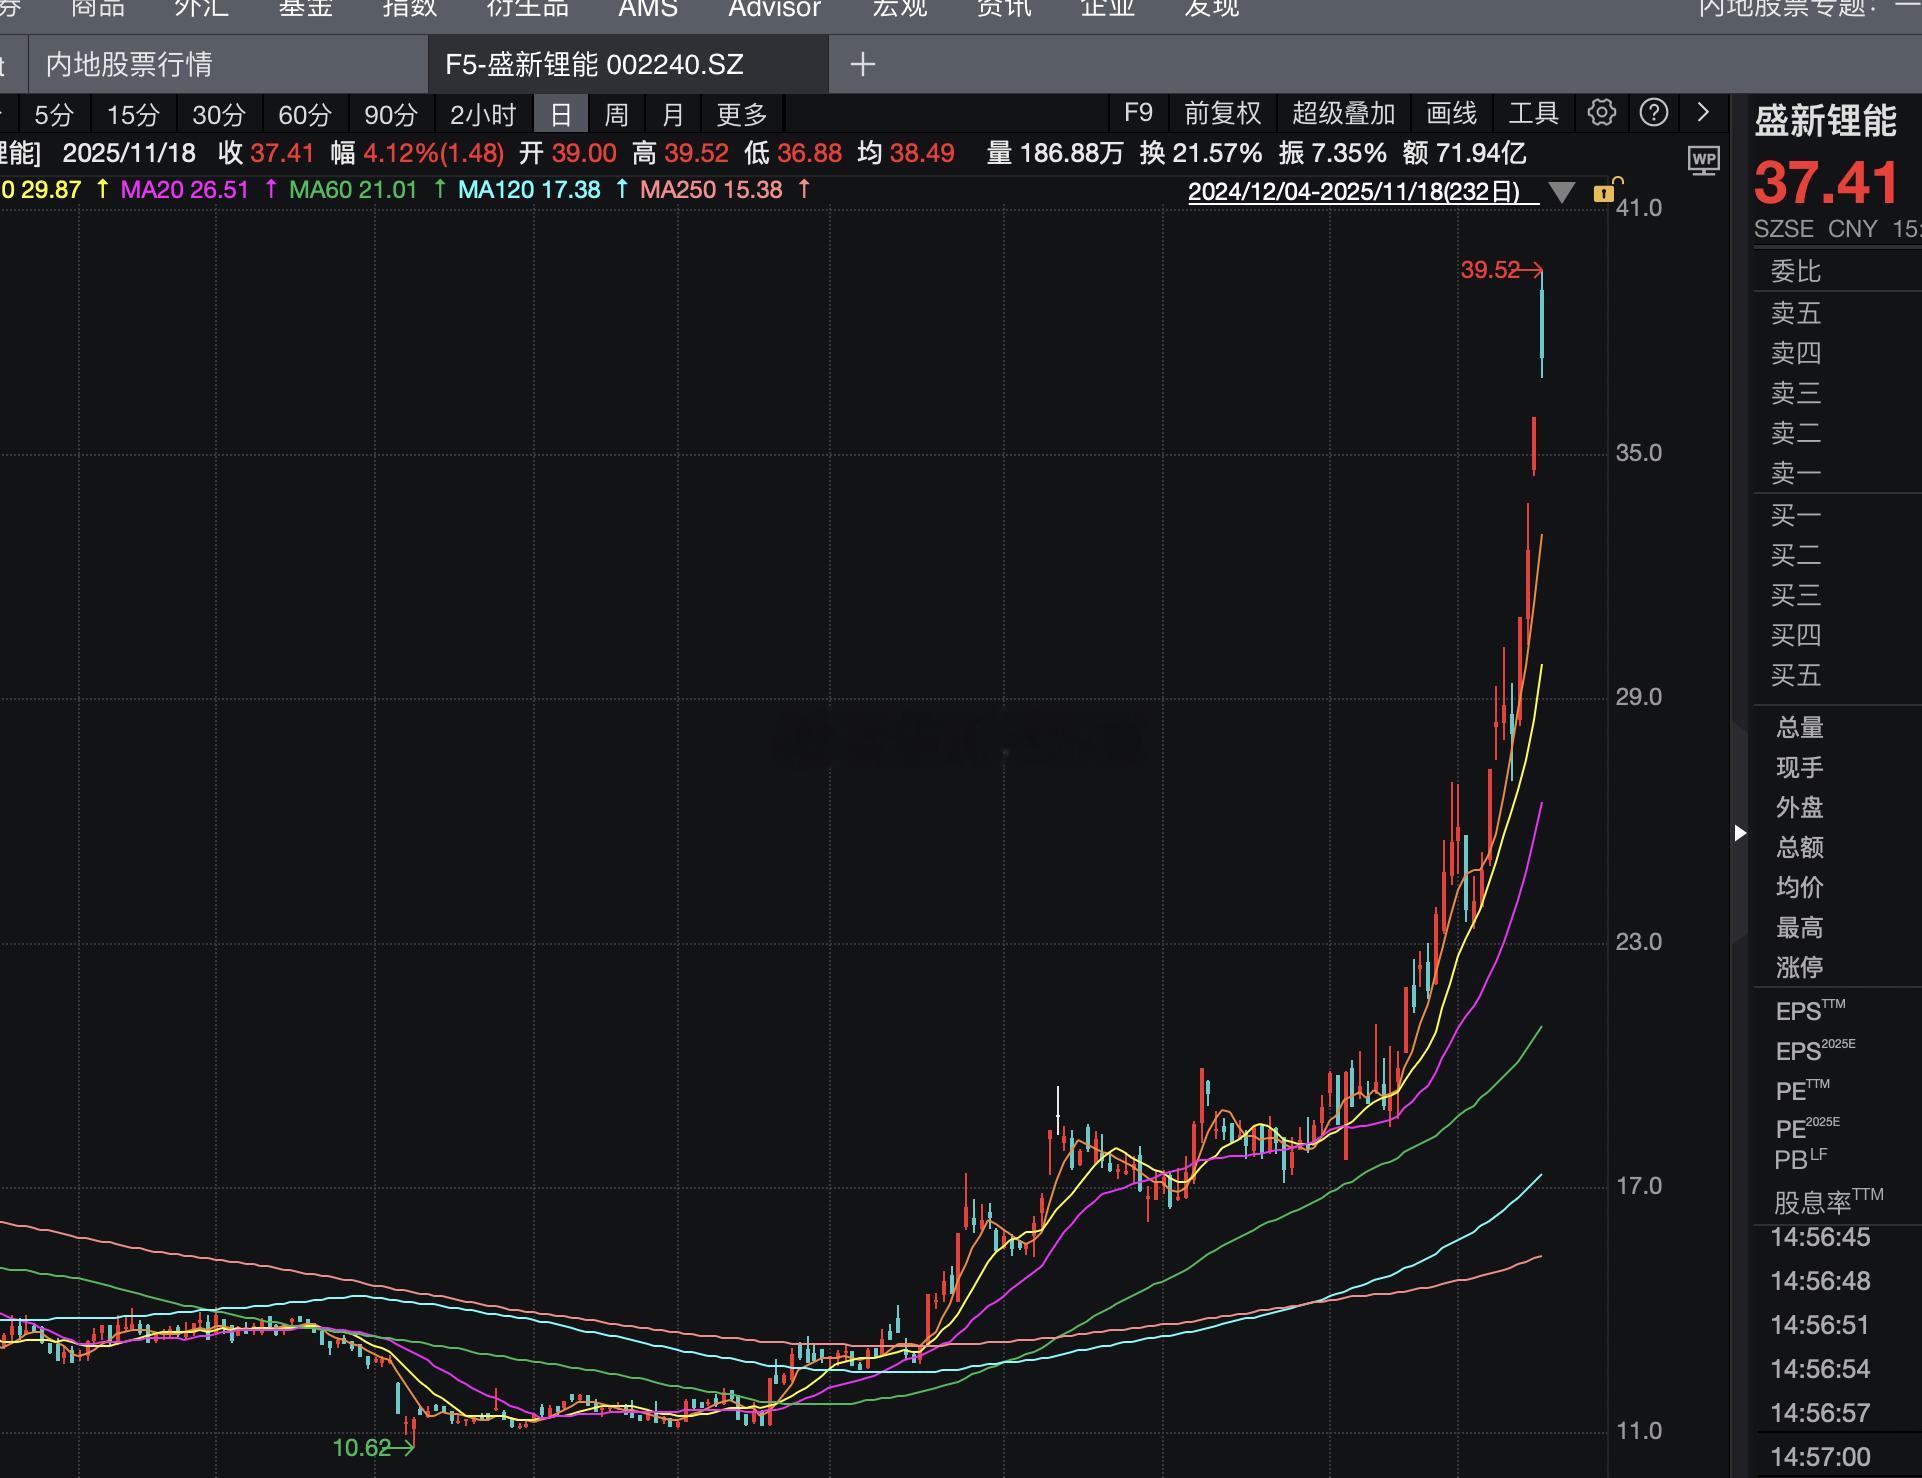Click the date range text field
Image resolution: width=1922 pixels, height=1478 pixels.
[x=1353, y=192]
